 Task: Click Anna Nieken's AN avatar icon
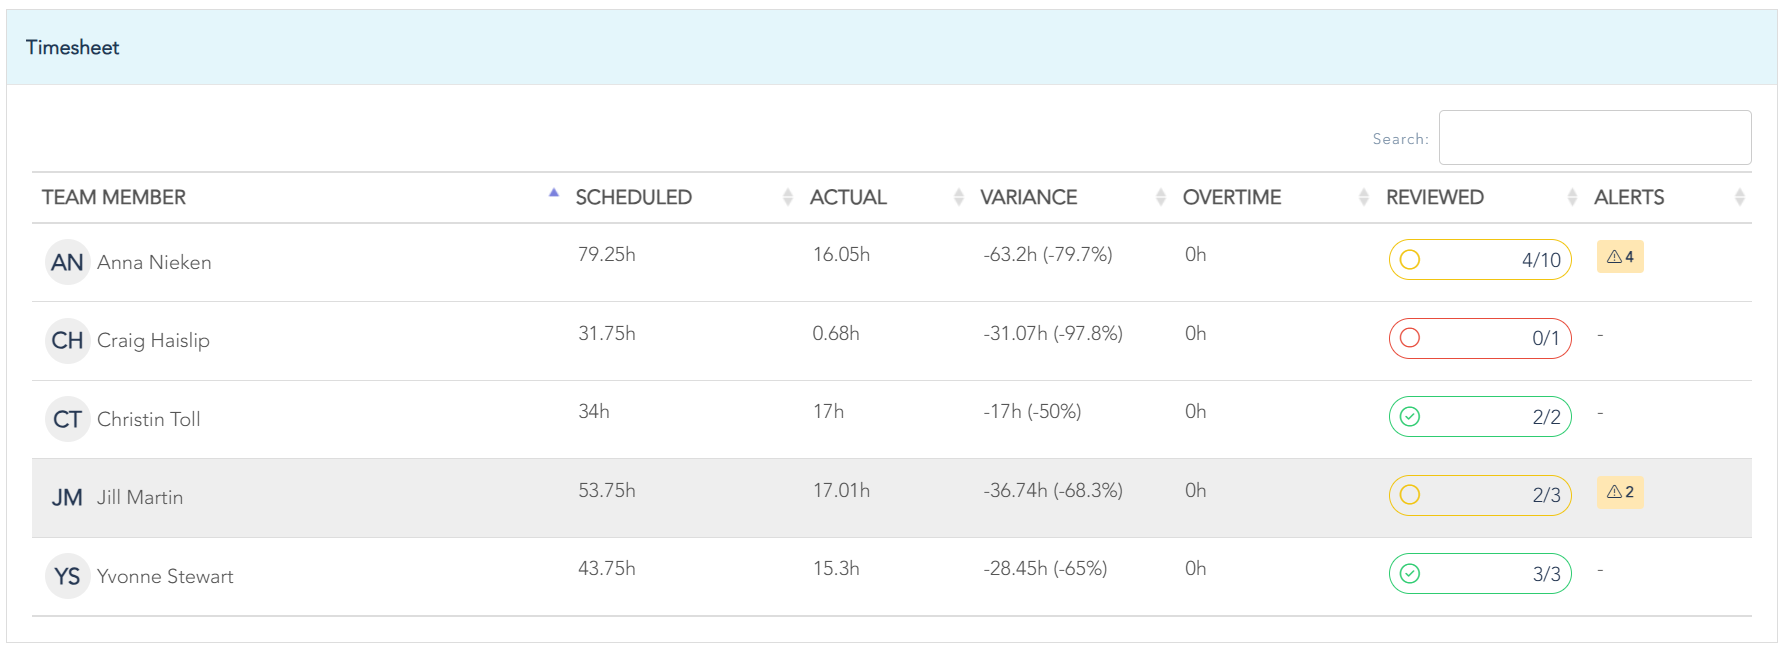(67, 262)
